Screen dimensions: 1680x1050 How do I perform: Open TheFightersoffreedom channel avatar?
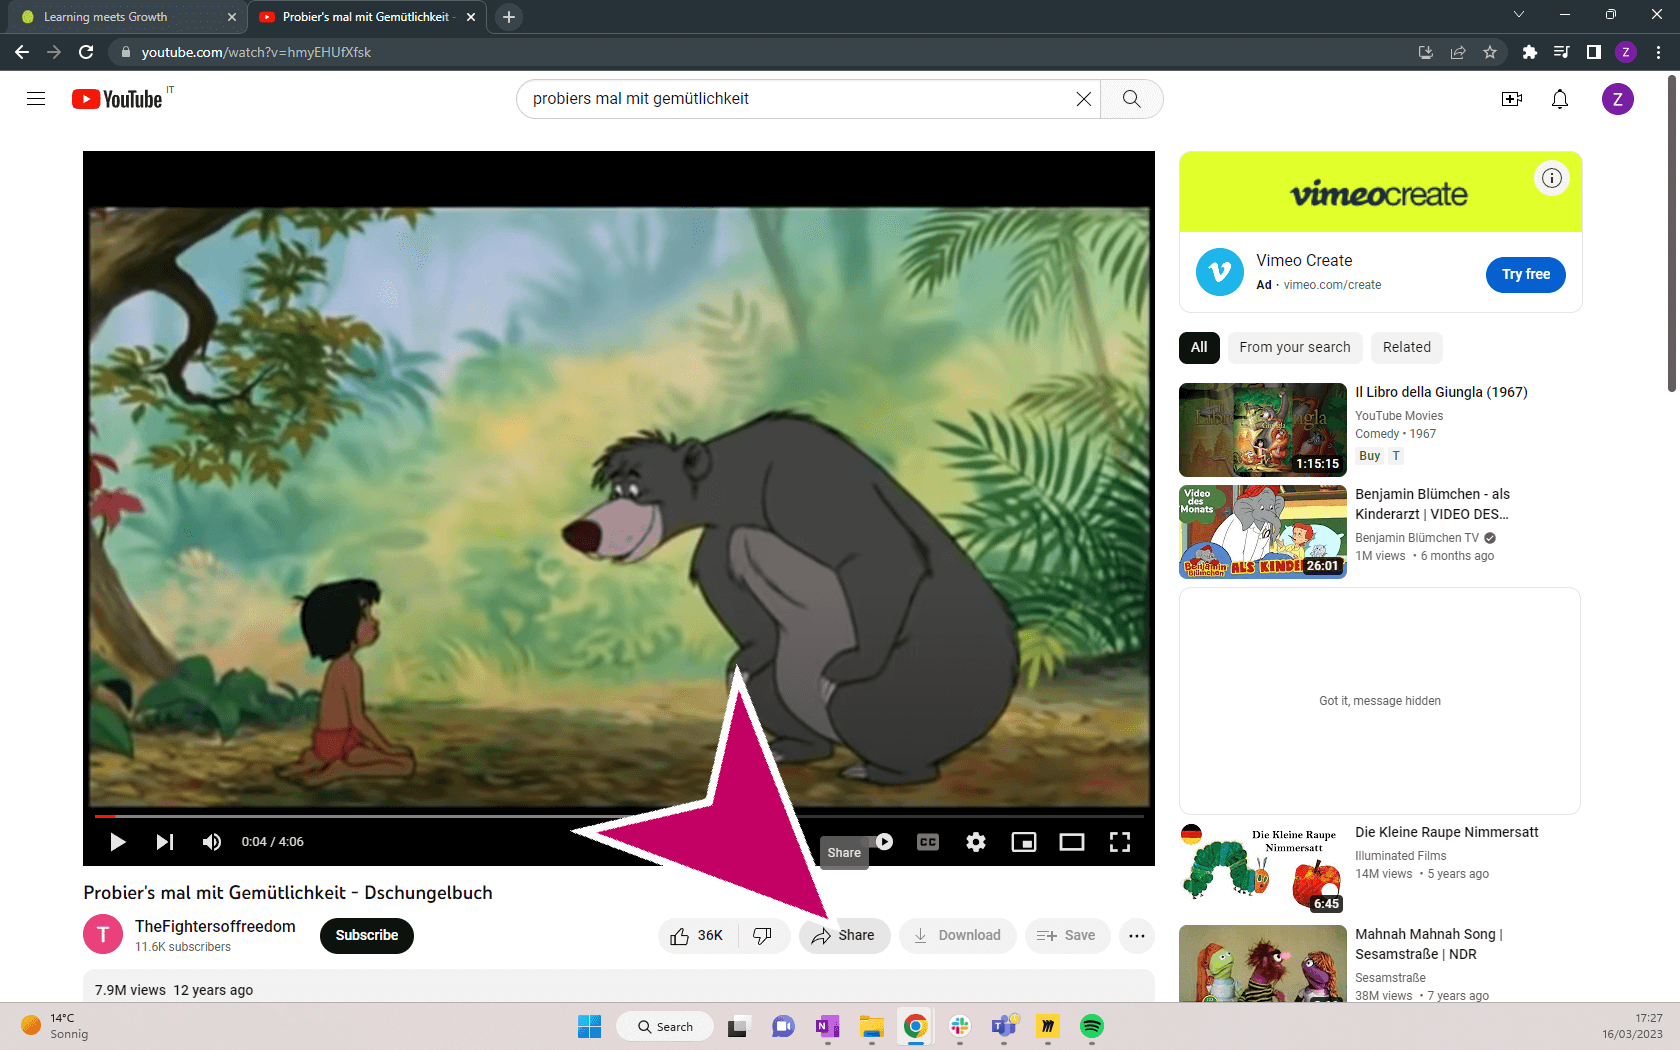(x=103, y=935)
